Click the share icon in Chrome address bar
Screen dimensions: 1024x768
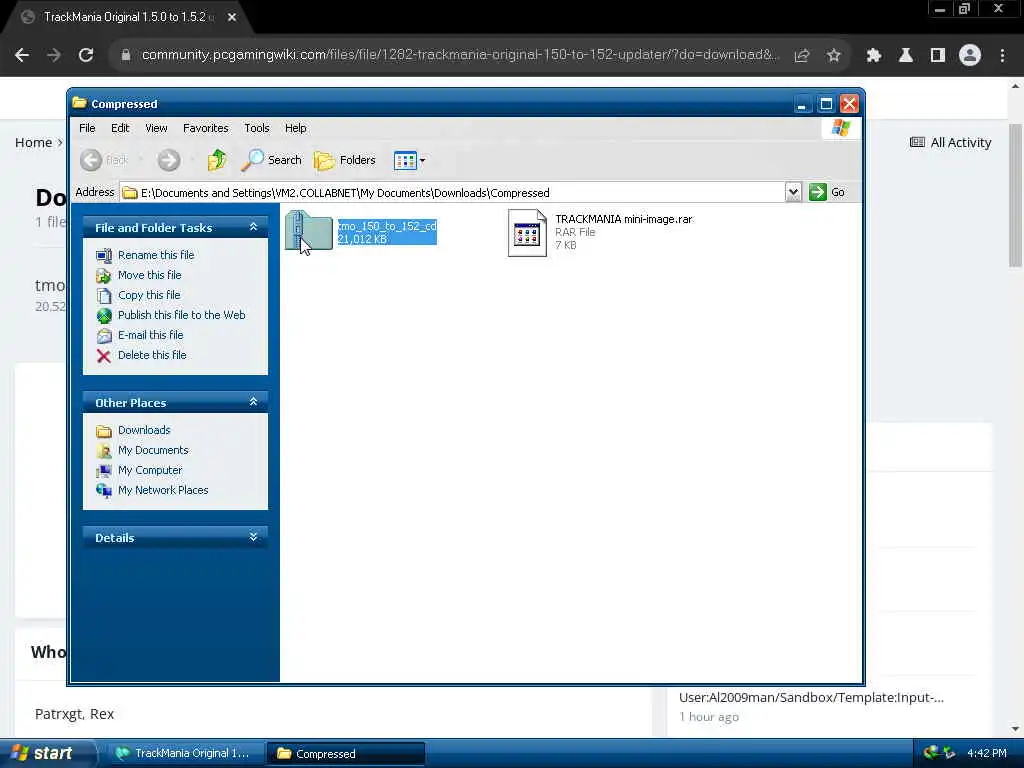pos(802,56)
